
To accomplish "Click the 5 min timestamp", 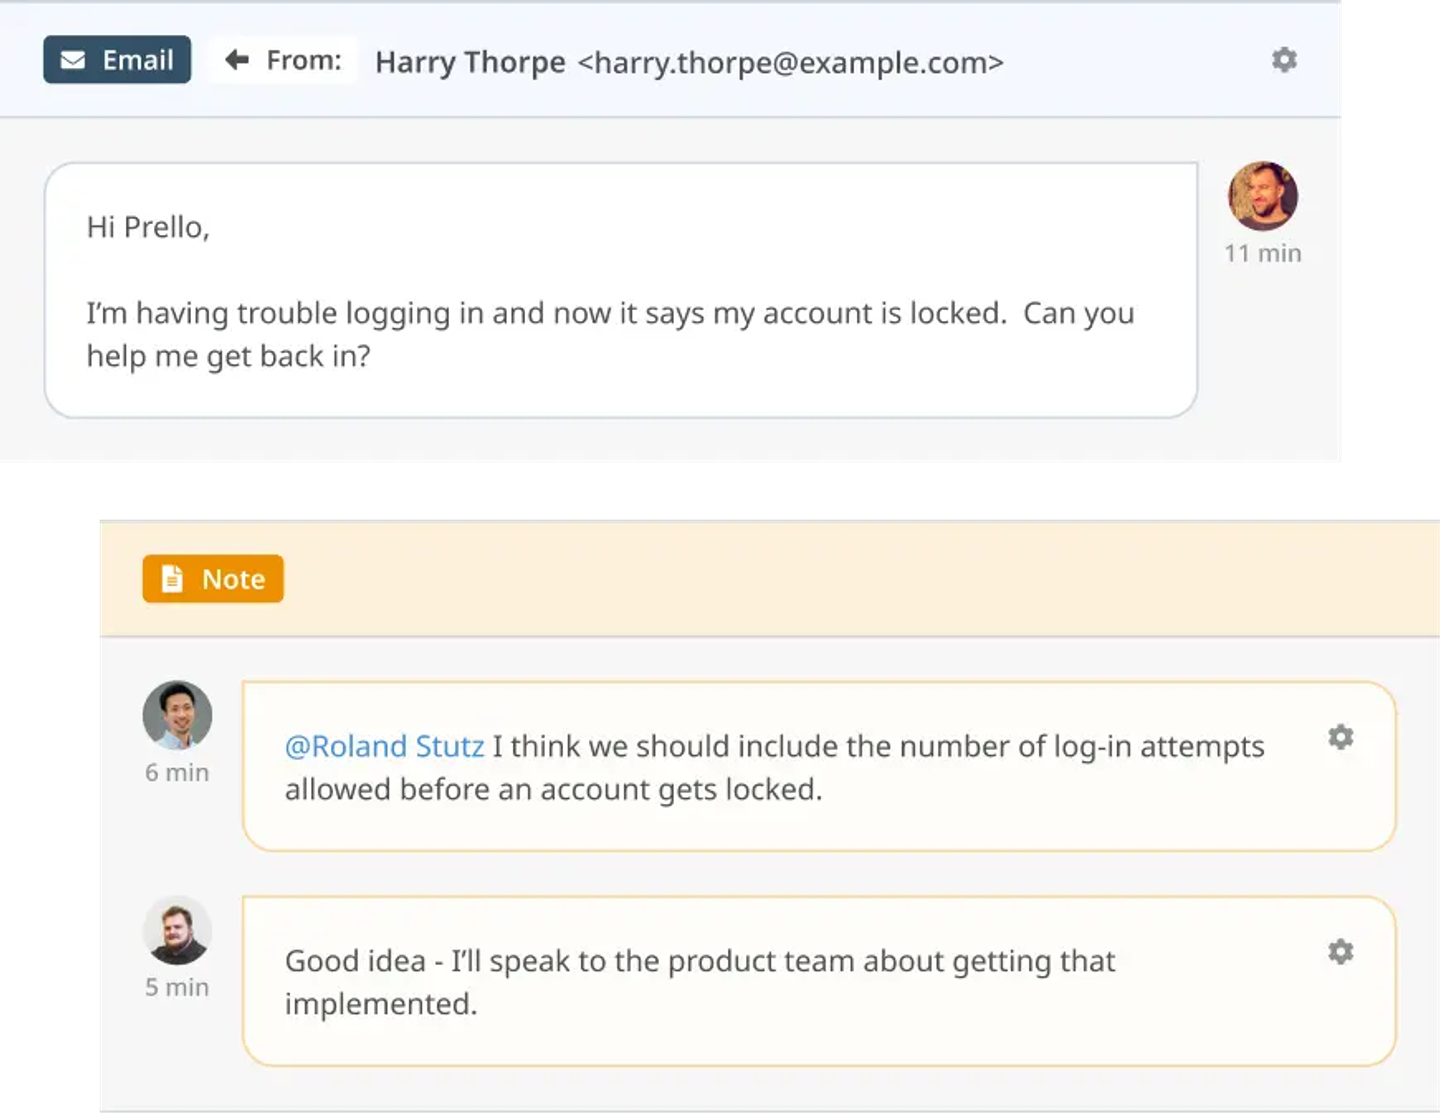I will click(177, 988).
